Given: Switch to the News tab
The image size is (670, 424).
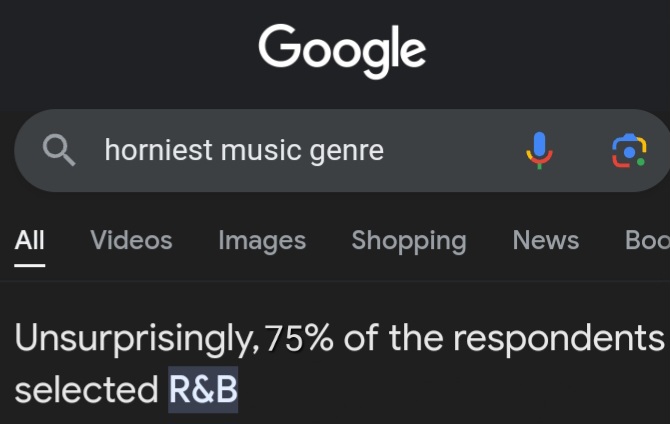Looking at the screenshot, I should tap(545, 240).
